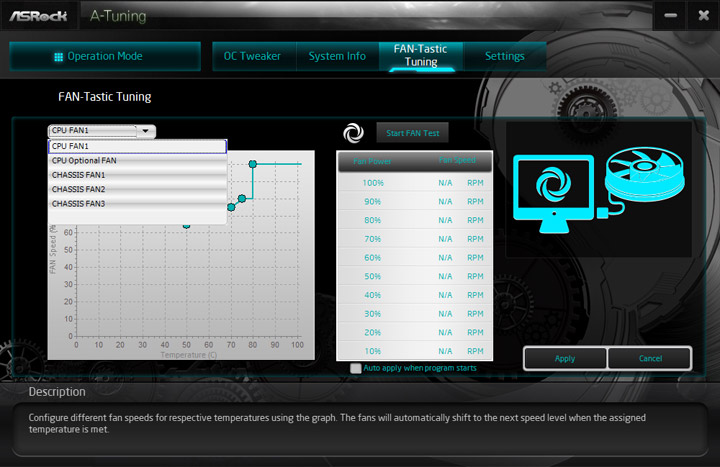Click the 100% fan power row
Image resolution: width=720 pixels, height=467 pixels.
click(415, 183)
